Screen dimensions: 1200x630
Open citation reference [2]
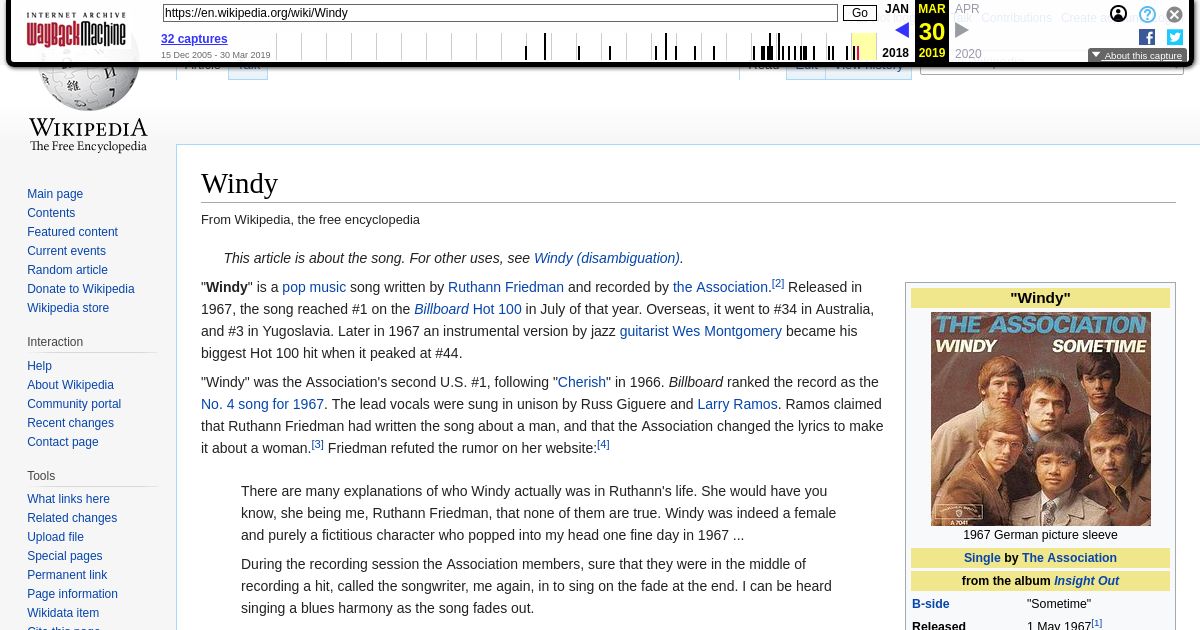tap(778, 283)
